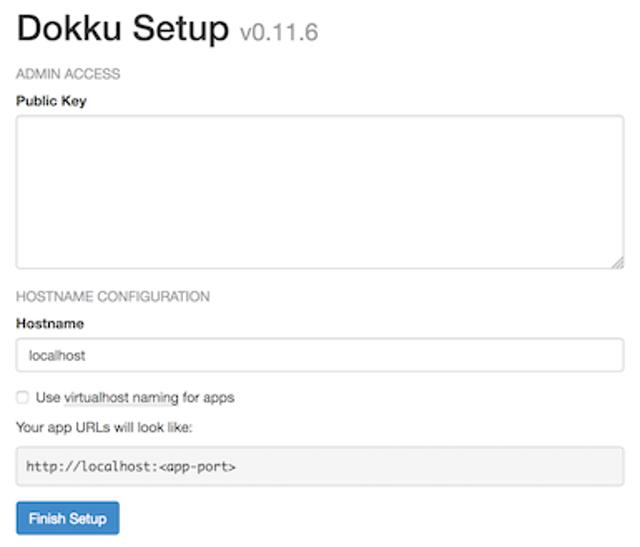Viewport: 640px width, 547px height.
Task: Enable the virtualhost naming checkbox
Action: (23, 398)
